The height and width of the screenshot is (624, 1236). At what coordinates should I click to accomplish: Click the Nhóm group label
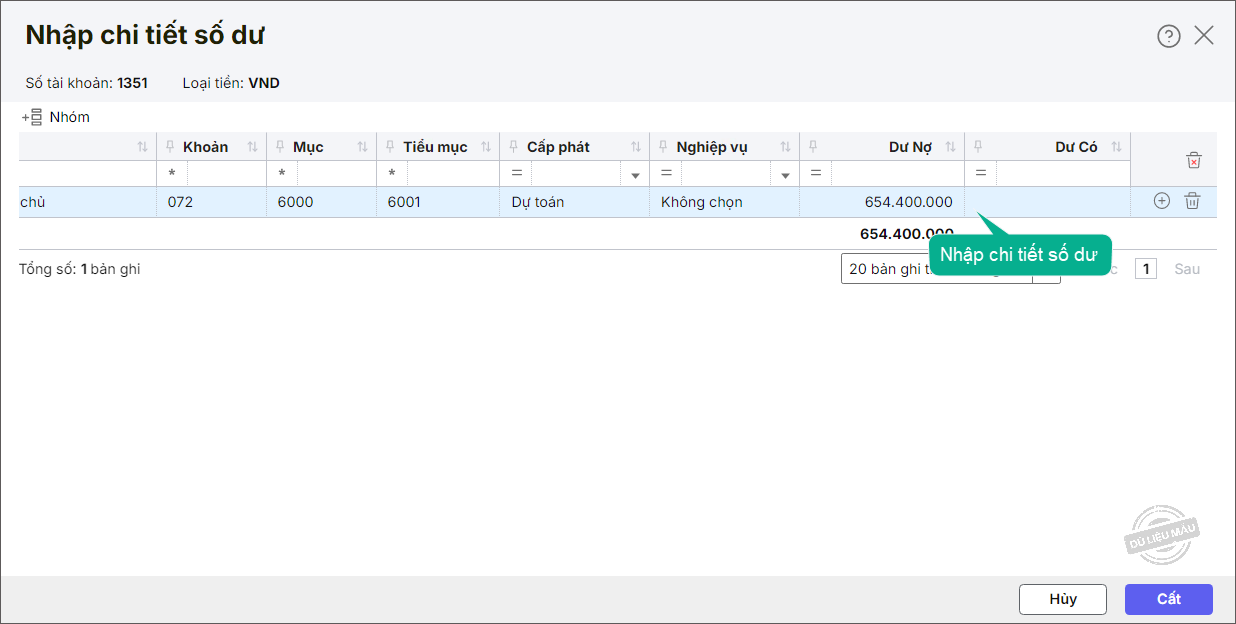click(70, 117)
